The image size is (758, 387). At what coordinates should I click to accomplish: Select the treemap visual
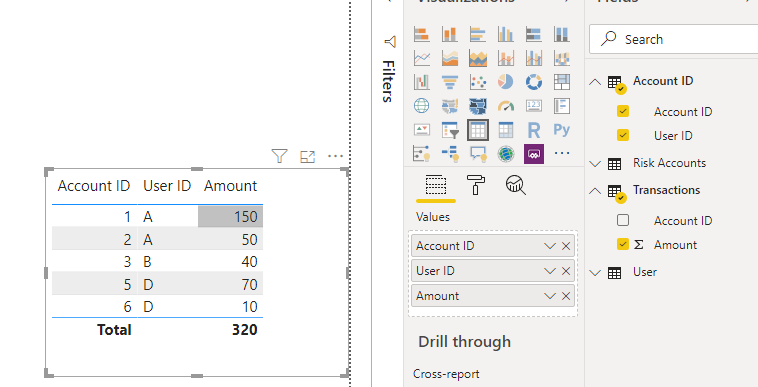[562, 82]
